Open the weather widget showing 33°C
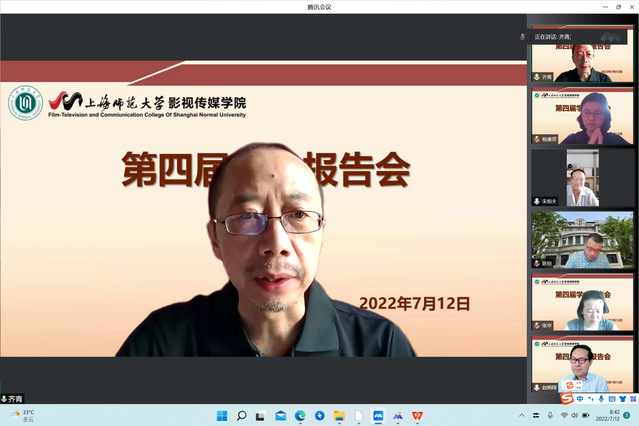639x426 pixels. click(x=21, y=415)
